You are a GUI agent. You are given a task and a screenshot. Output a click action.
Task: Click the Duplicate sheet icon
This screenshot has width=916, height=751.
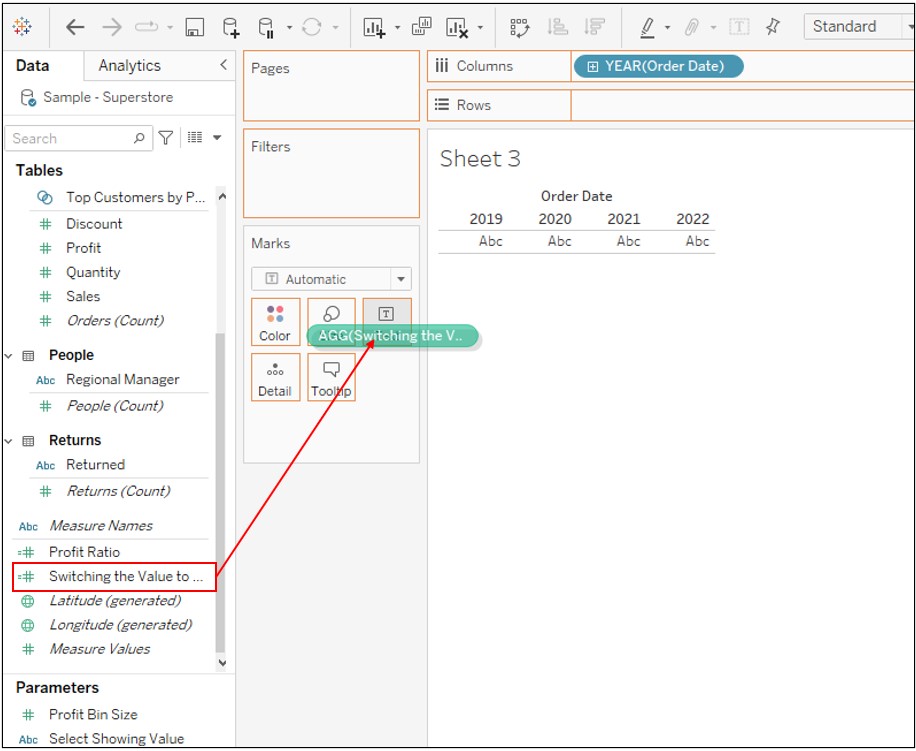421,27
